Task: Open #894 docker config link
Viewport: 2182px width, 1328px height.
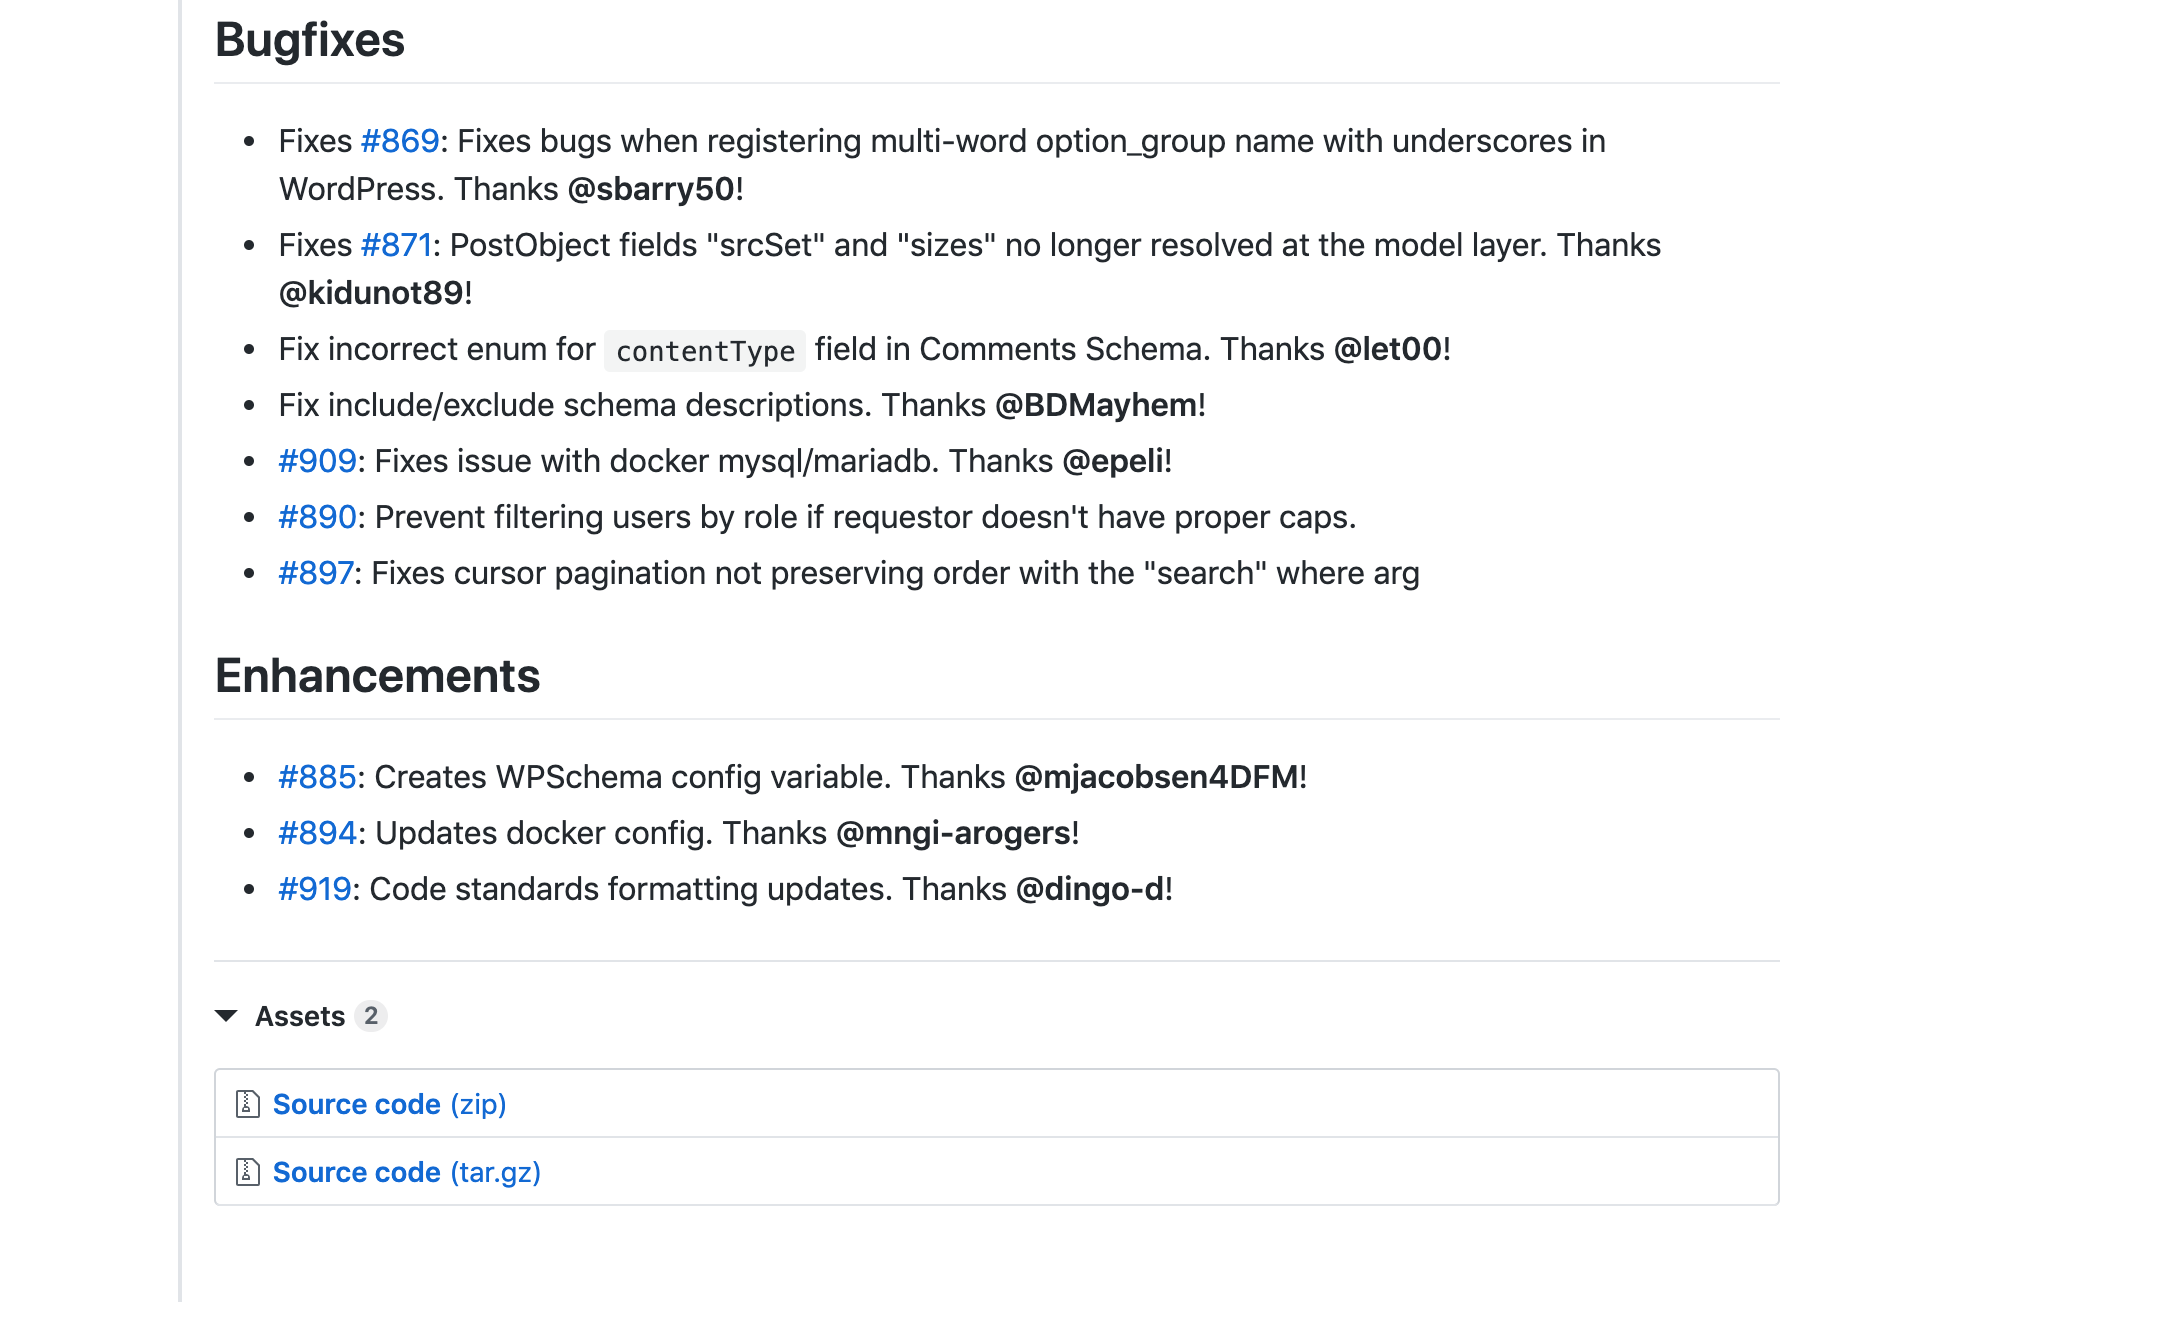Action: (x=317, y=833)
